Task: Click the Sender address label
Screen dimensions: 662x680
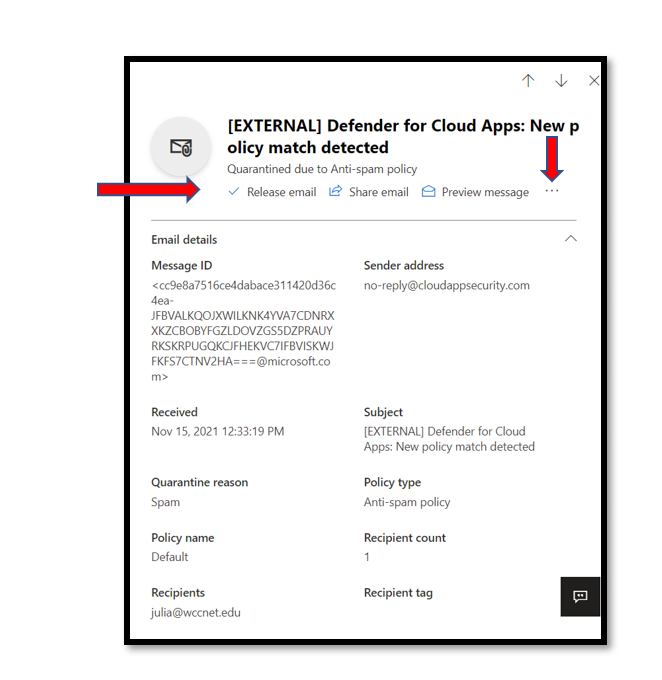Action: (404, 265)
